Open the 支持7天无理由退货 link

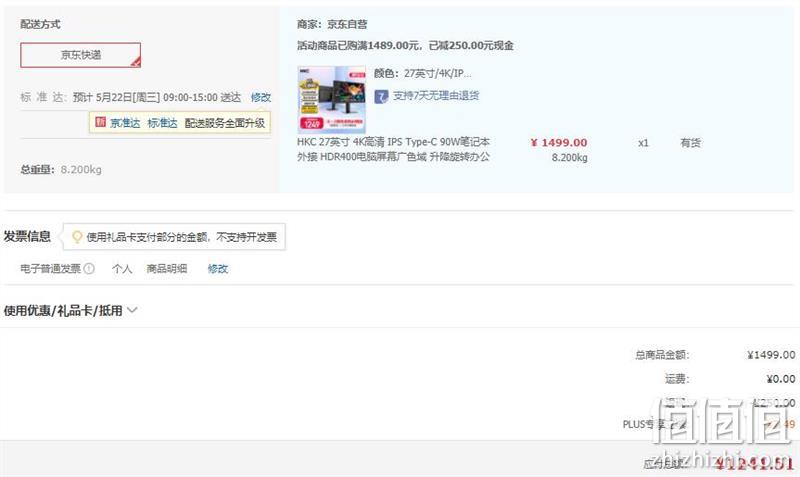(x=436, y=95)
